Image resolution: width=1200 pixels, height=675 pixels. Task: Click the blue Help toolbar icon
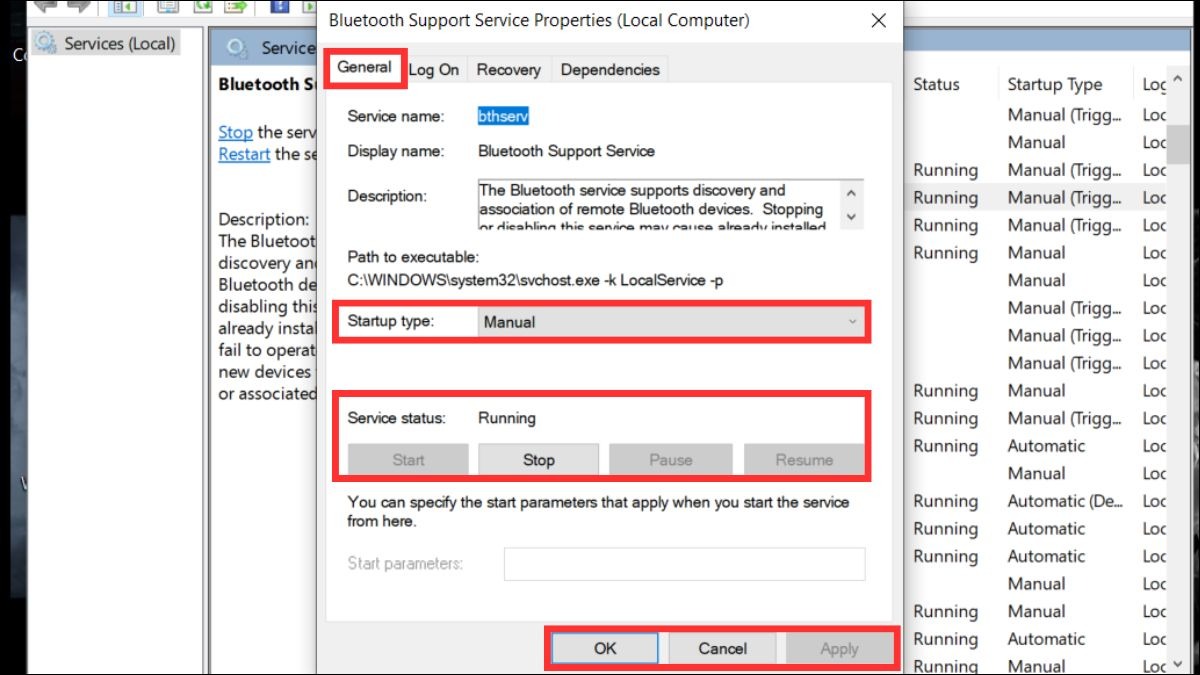[279, 6]
